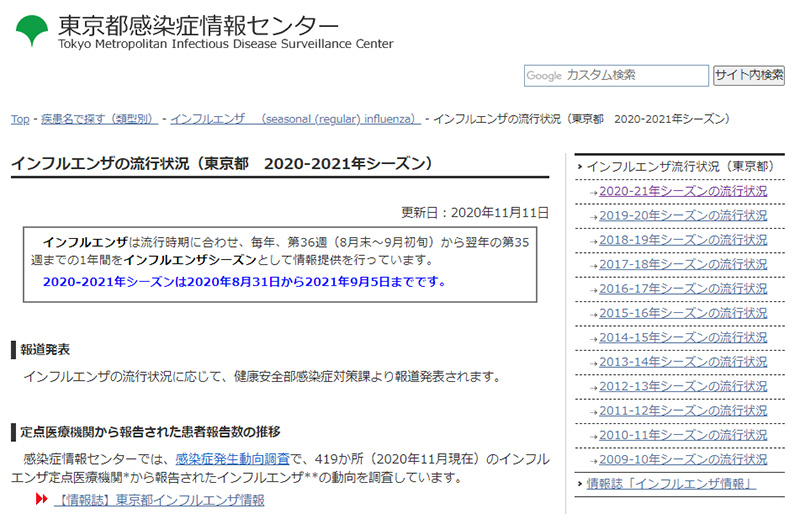
Task: Open 疾患名で探す（類型別） breadcrumb link
Action: pos(98,119)
